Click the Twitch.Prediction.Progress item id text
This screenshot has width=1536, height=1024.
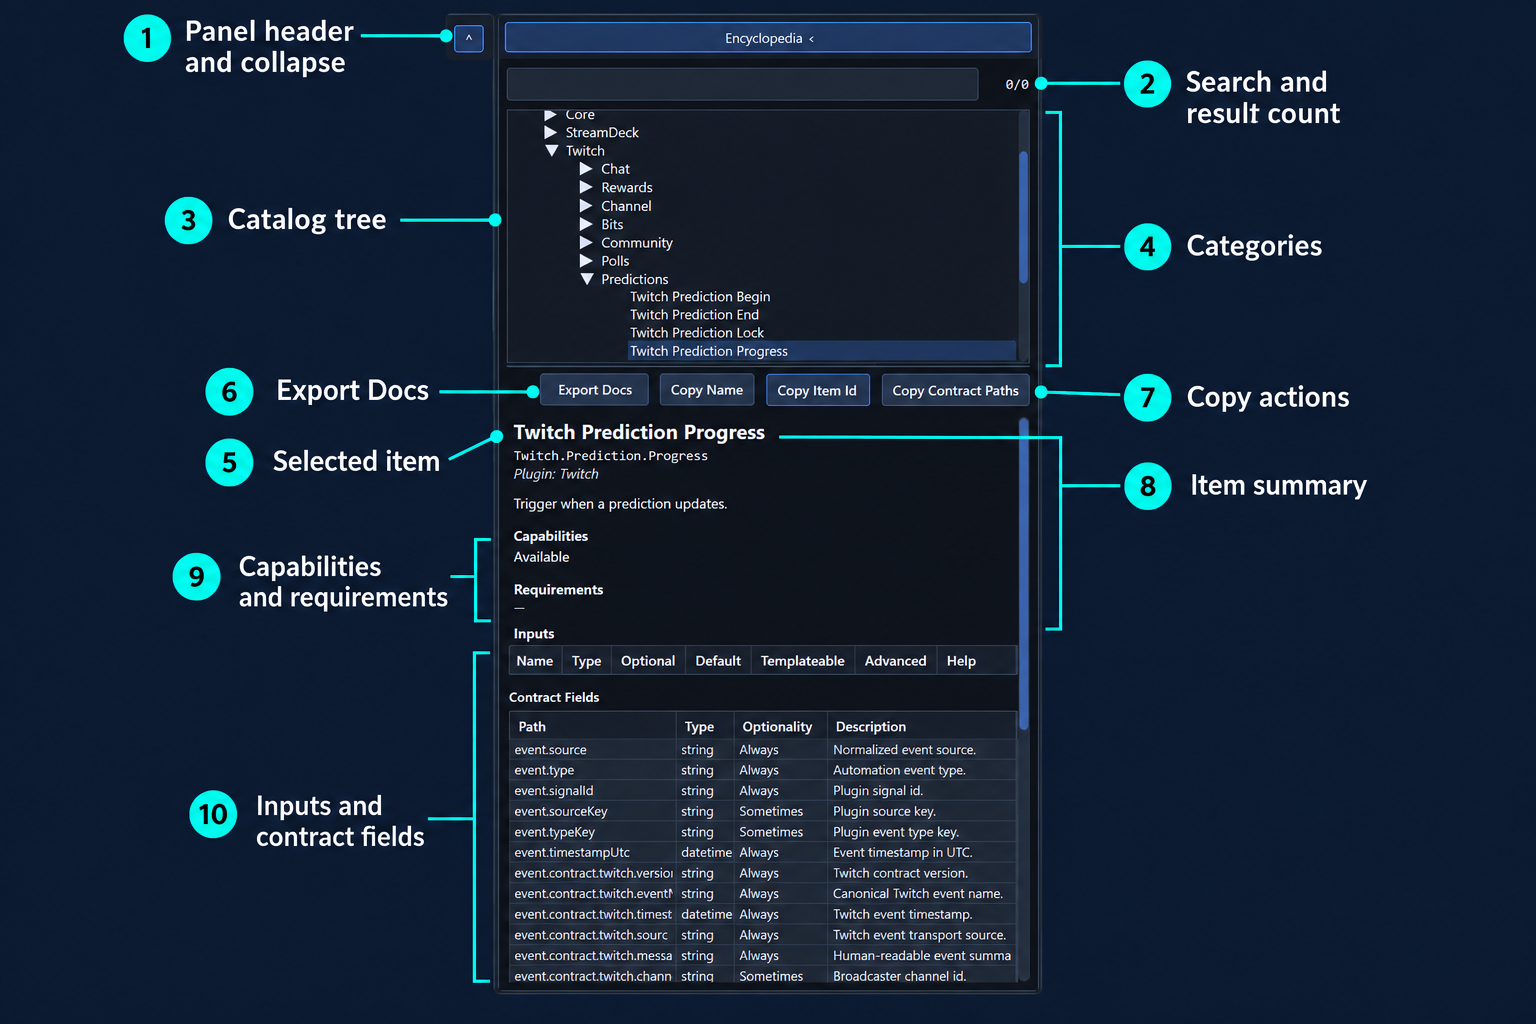(611, 456)
